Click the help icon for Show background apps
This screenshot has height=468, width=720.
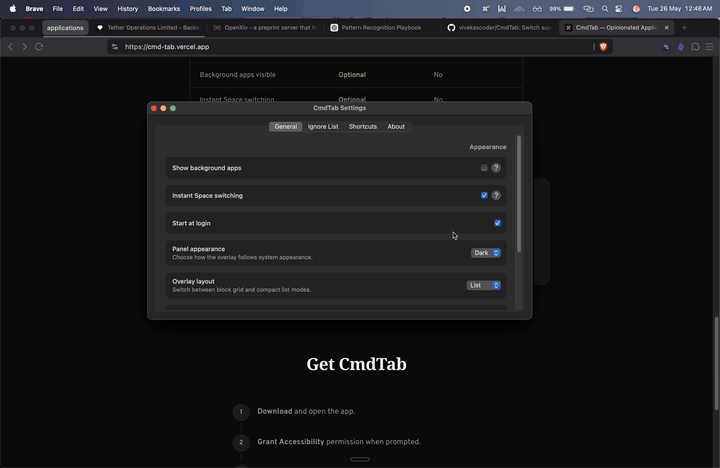click(496, 168)
